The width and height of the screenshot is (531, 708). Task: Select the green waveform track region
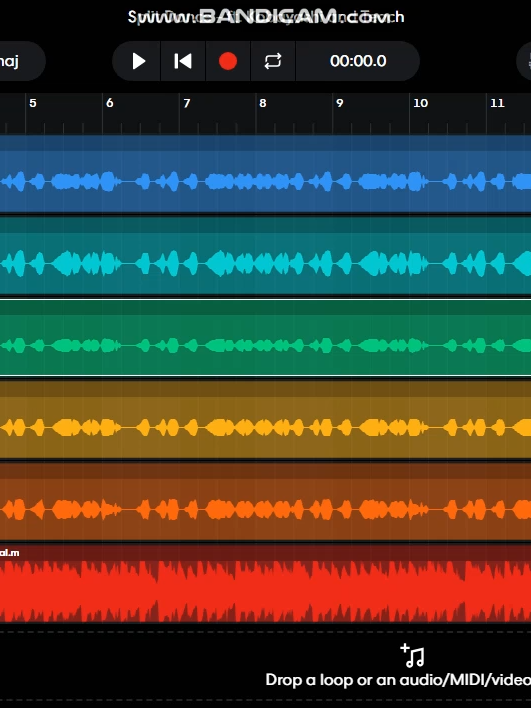(266, 337)
